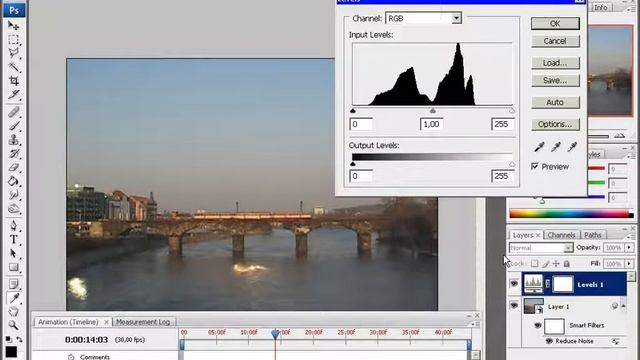Screen dimensions: 640x360
Task: Select the Eyedropper tool in toolbox
Action: click(x=13, y=298)
